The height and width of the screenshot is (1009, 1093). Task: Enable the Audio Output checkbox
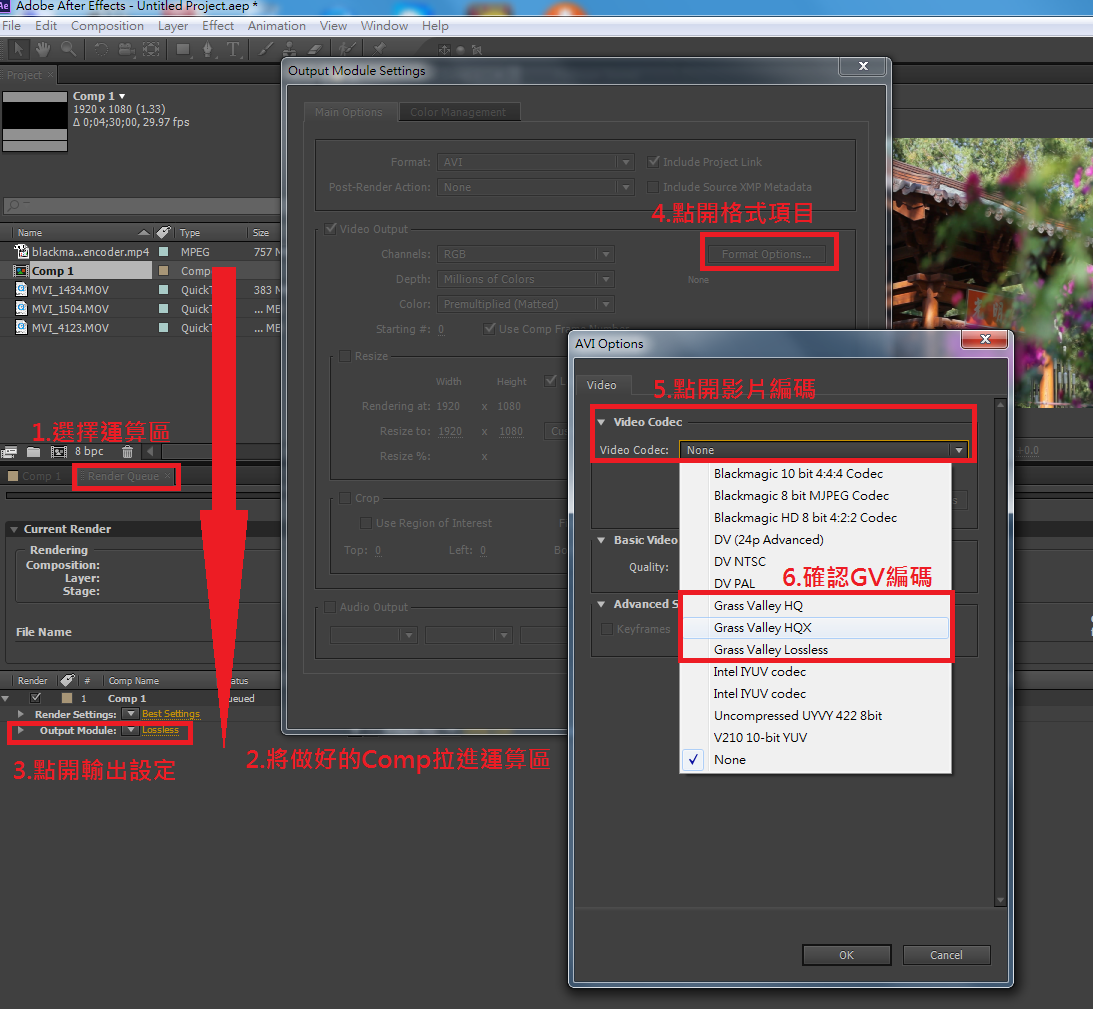(330, 607)
